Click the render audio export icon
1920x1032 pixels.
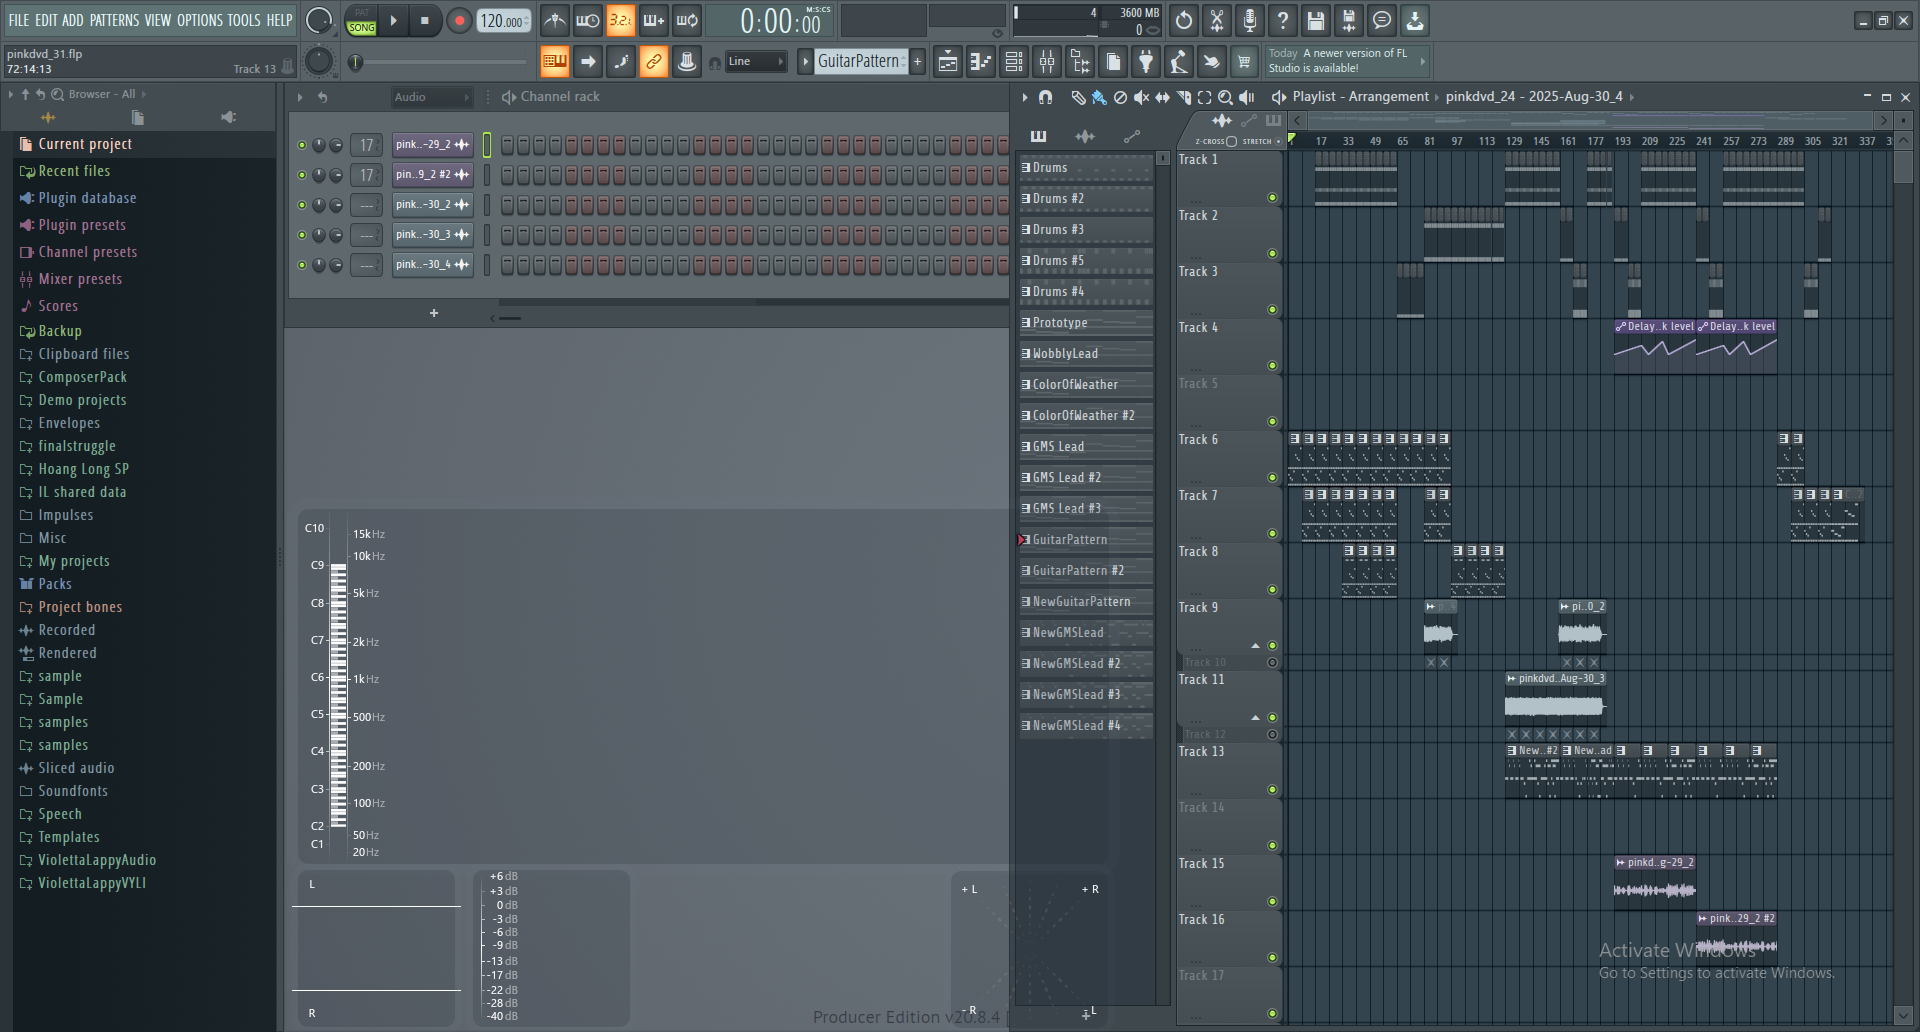click(x=1349, y=20)
